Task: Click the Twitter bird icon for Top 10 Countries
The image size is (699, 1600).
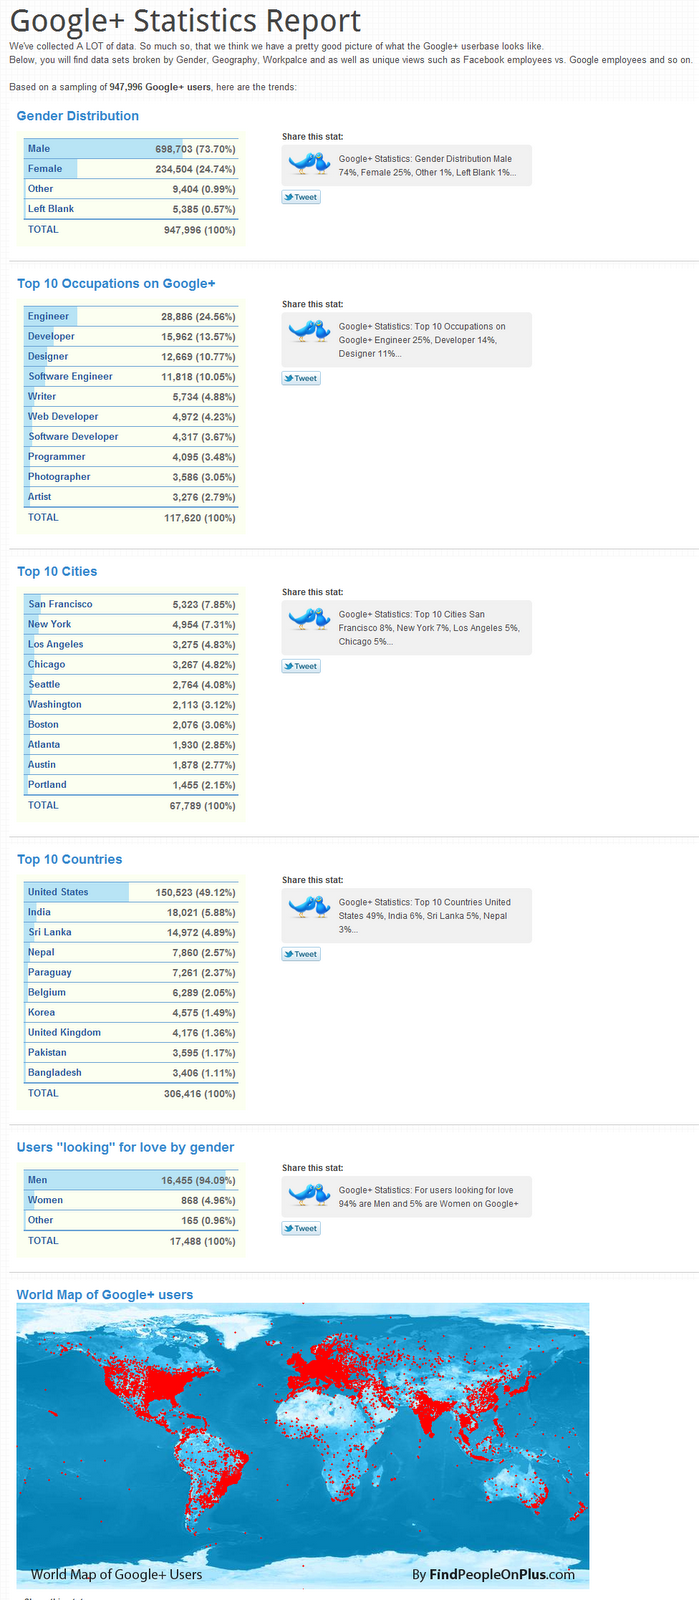Action: (309, 907)
